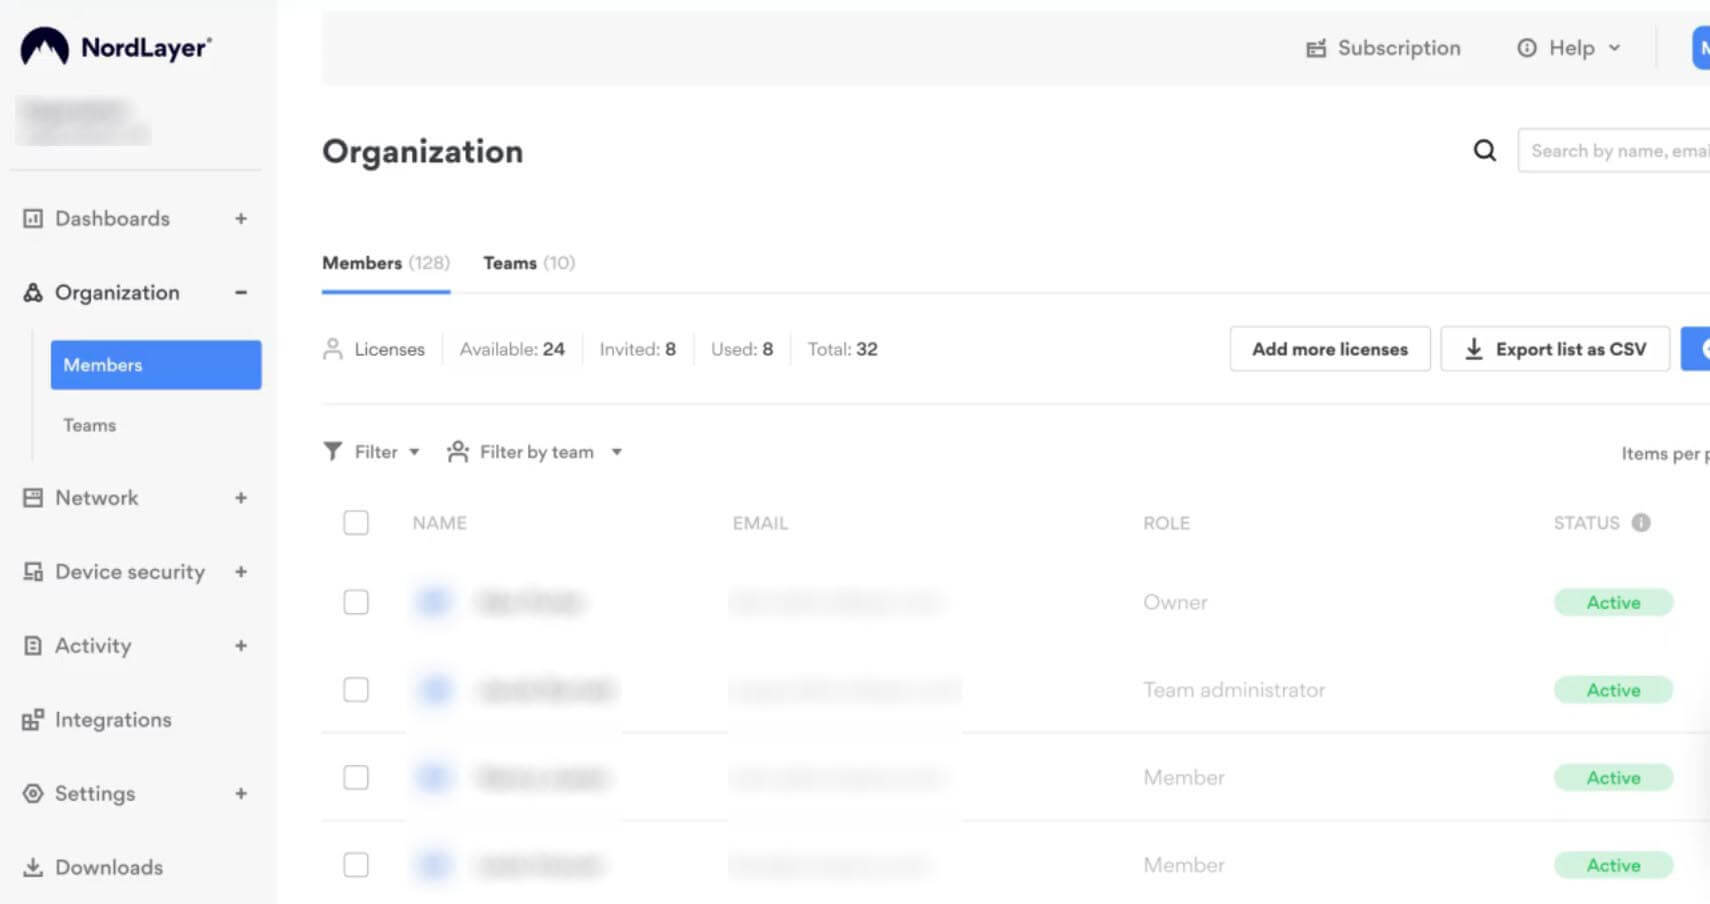Click the Total: 32 licenses text
Viewport: 1710px width, 904px height.
click(843, 349)
